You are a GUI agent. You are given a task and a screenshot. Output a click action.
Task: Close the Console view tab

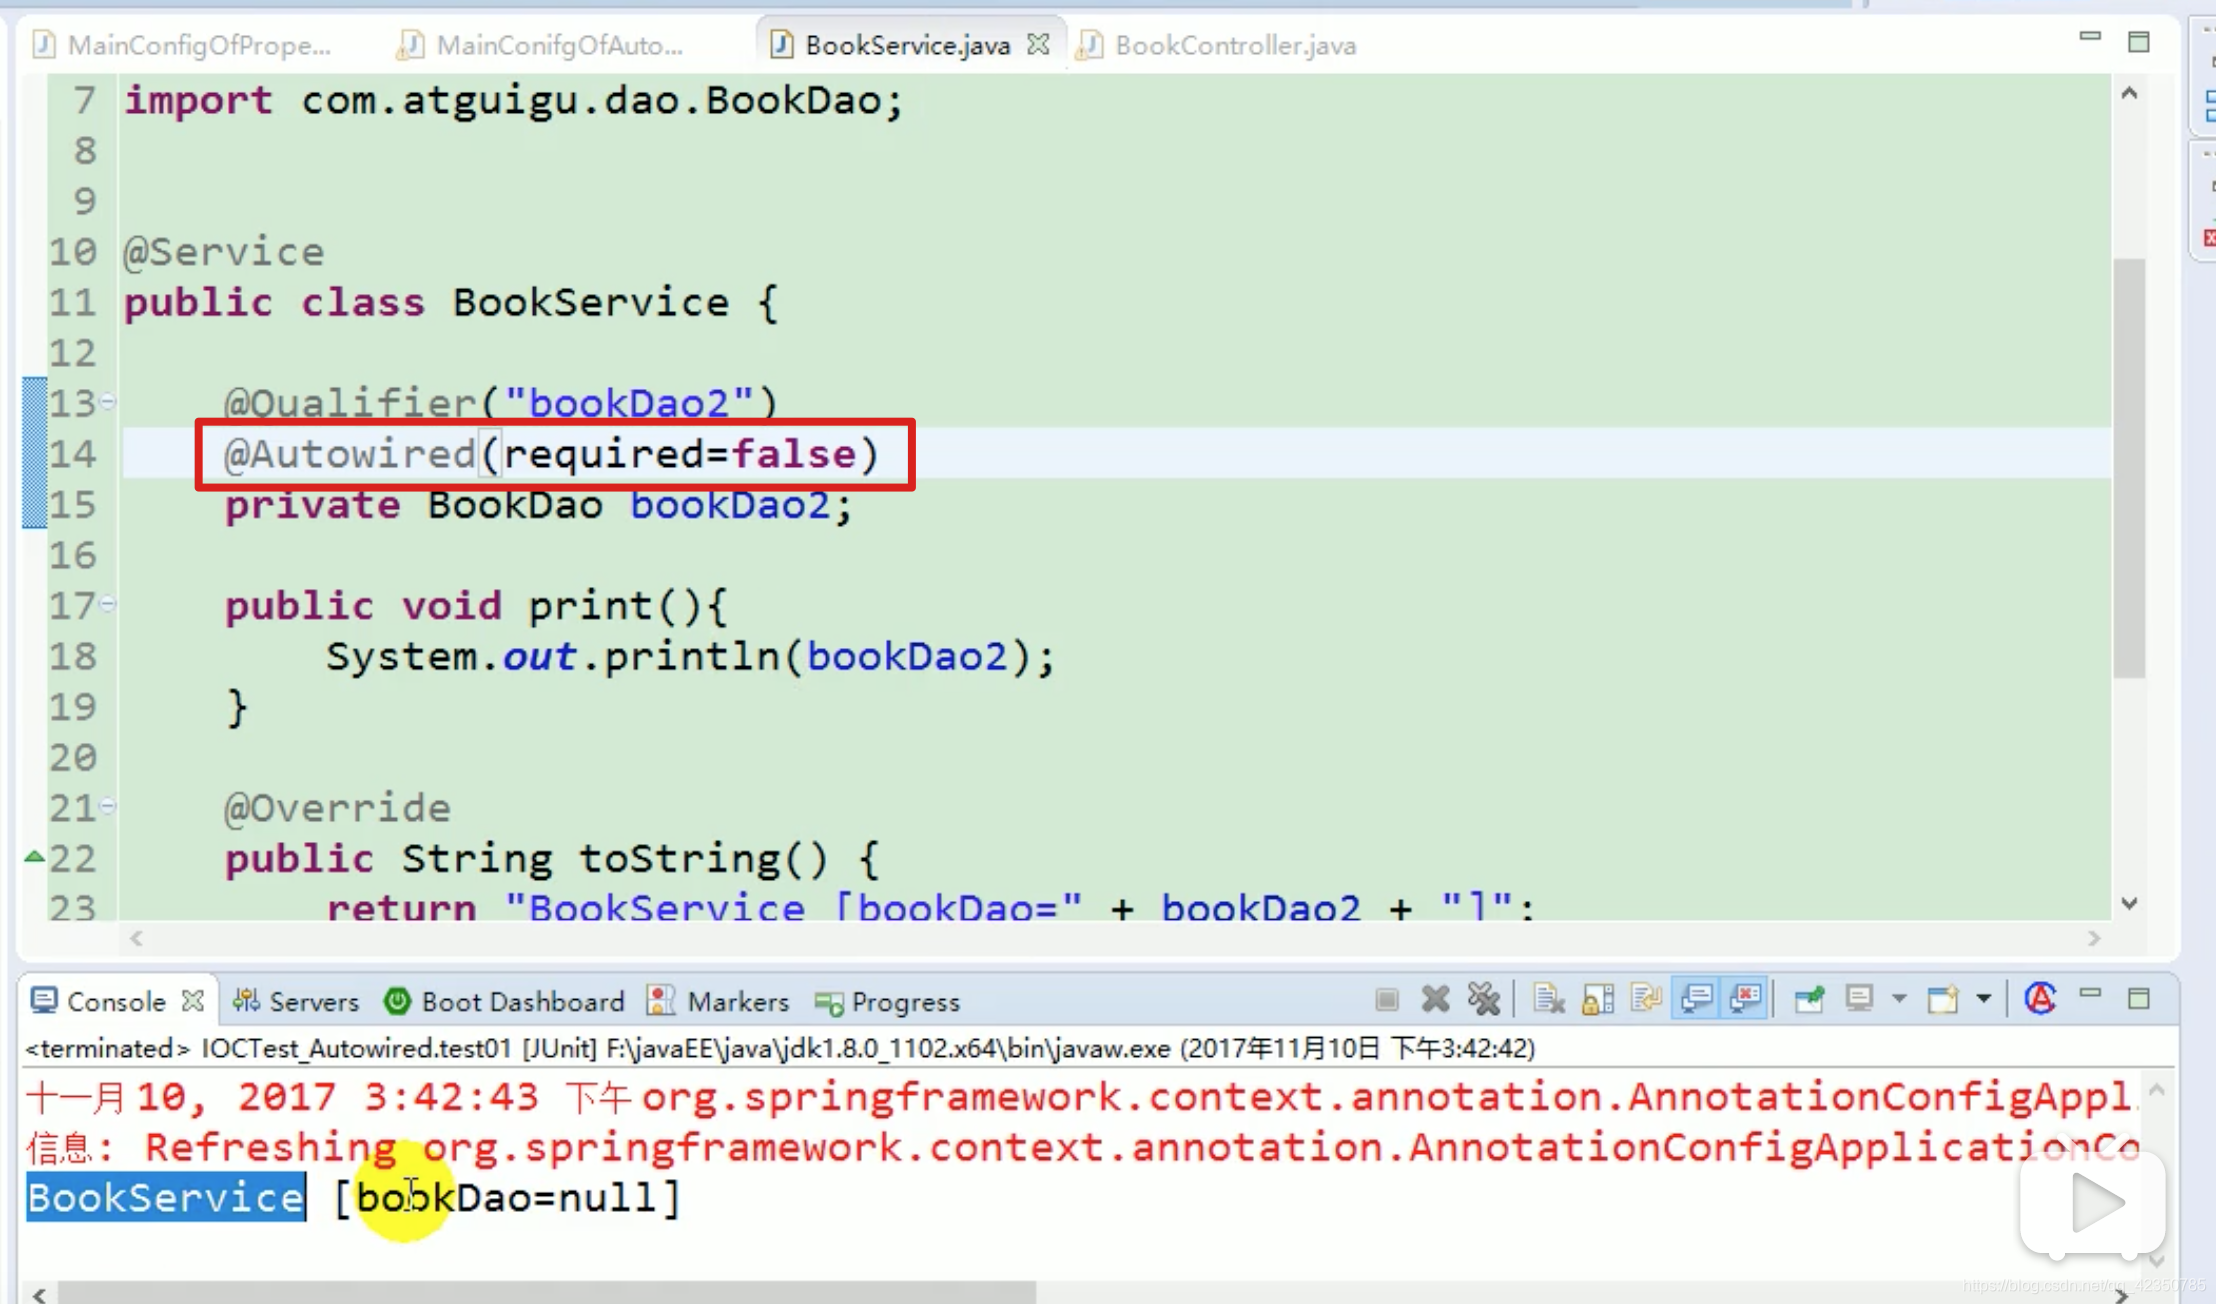[x=193, y=1000]
